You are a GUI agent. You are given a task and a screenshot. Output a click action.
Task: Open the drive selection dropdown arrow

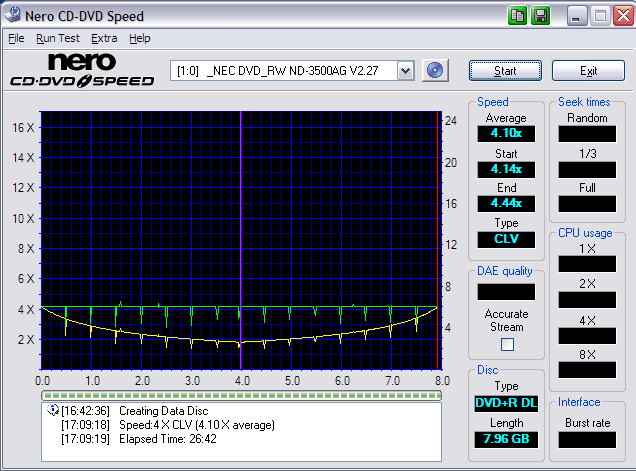[405, 71]
